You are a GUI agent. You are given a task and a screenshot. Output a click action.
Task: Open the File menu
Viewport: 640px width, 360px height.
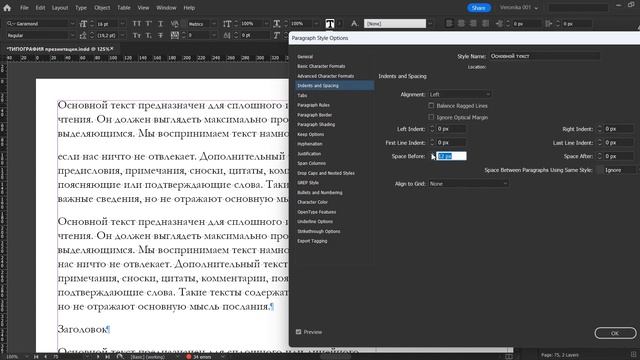(24, 8)
